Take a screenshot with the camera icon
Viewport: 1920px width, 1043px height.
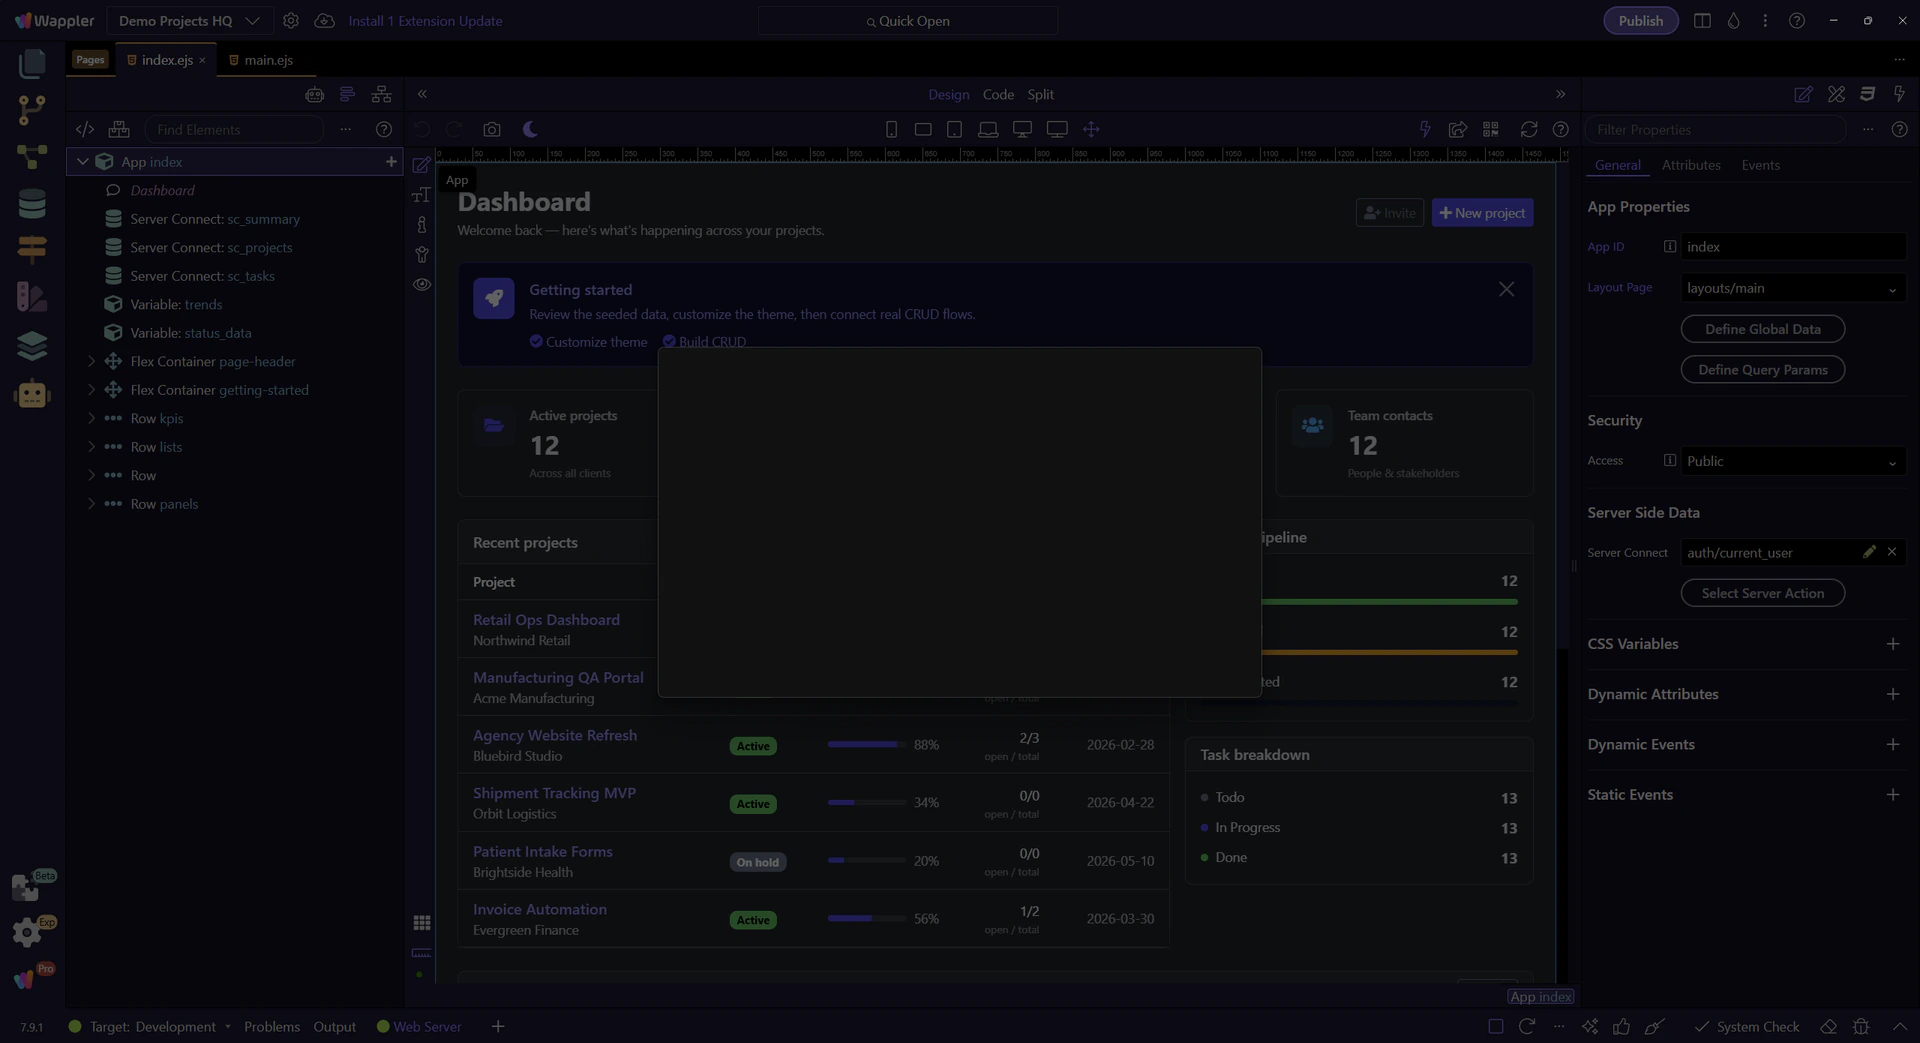491,130
